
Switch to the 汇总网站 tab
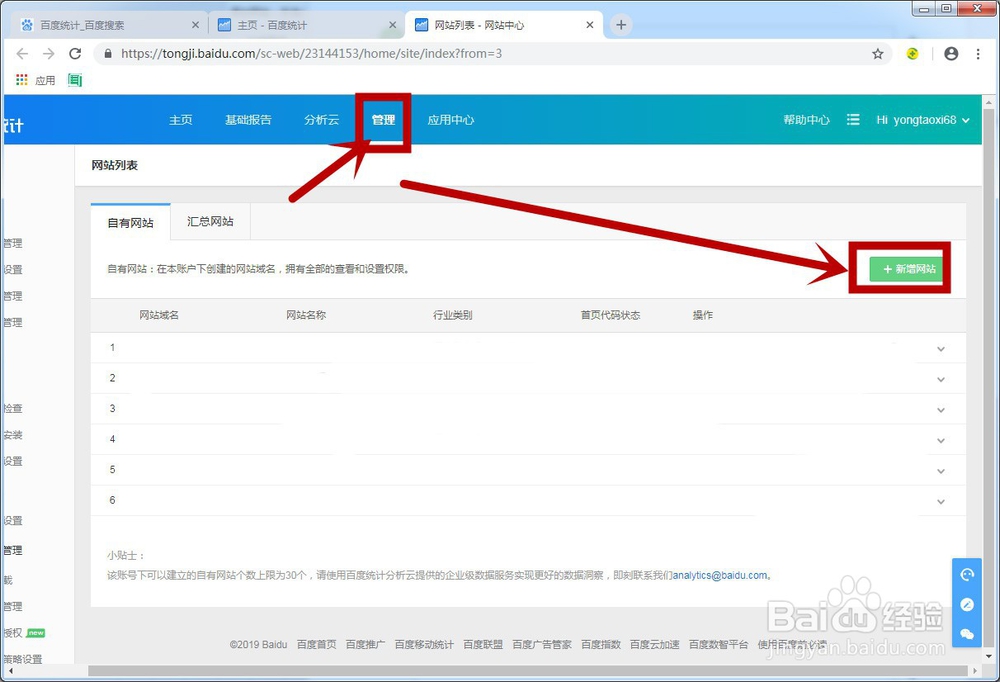point(208,221)
